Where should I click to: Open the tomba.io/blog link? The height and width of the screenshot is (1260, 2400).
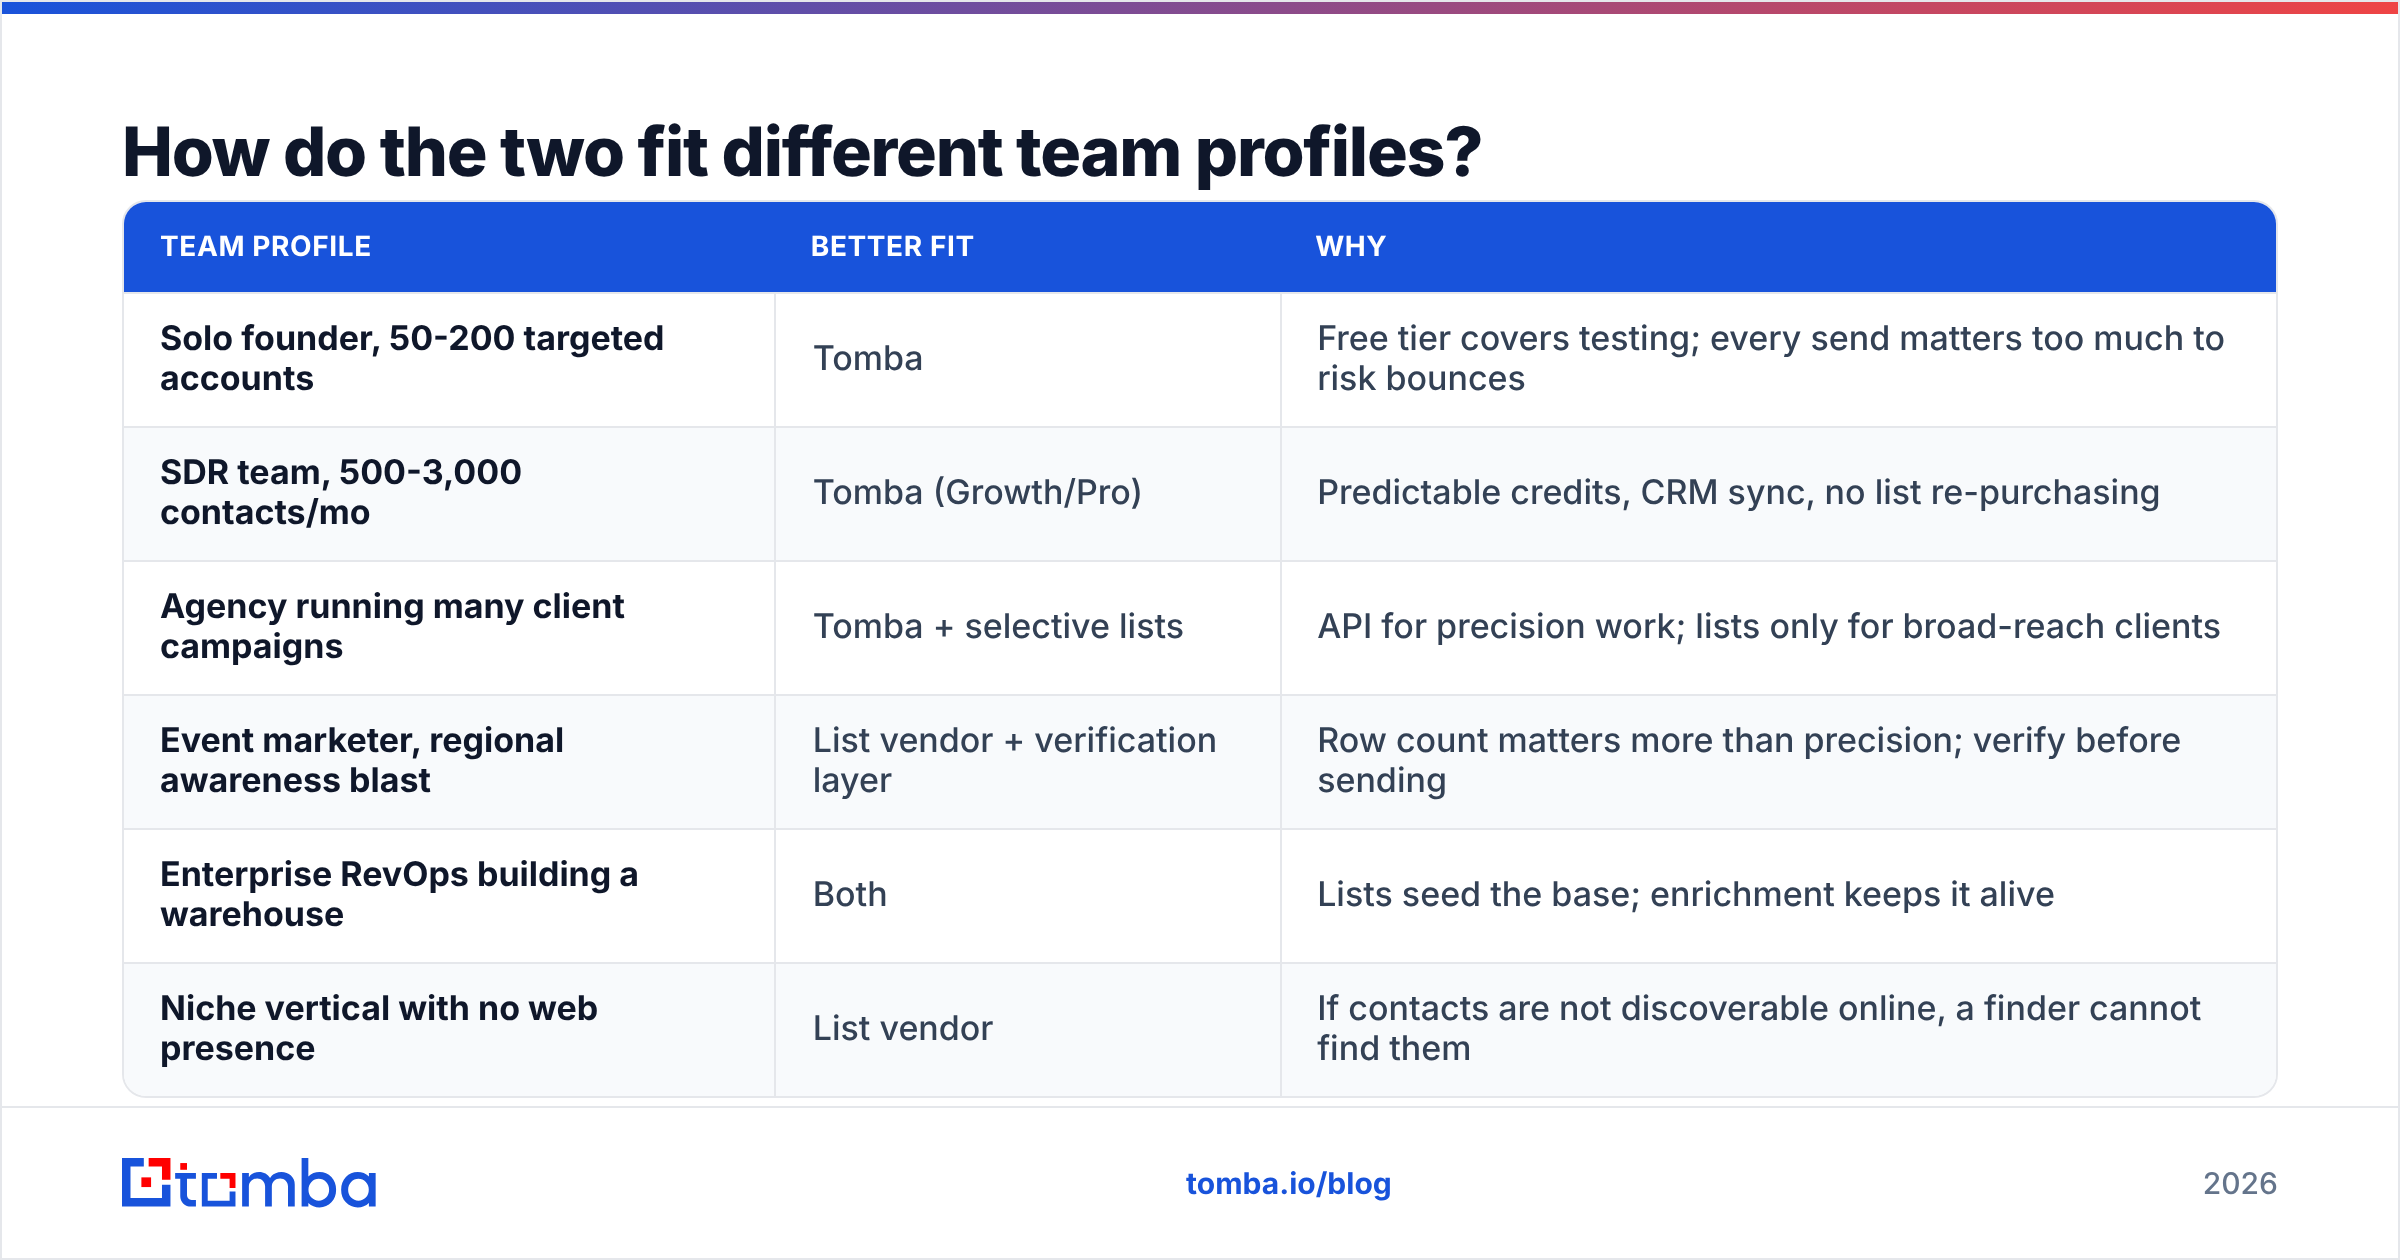1288,1184
